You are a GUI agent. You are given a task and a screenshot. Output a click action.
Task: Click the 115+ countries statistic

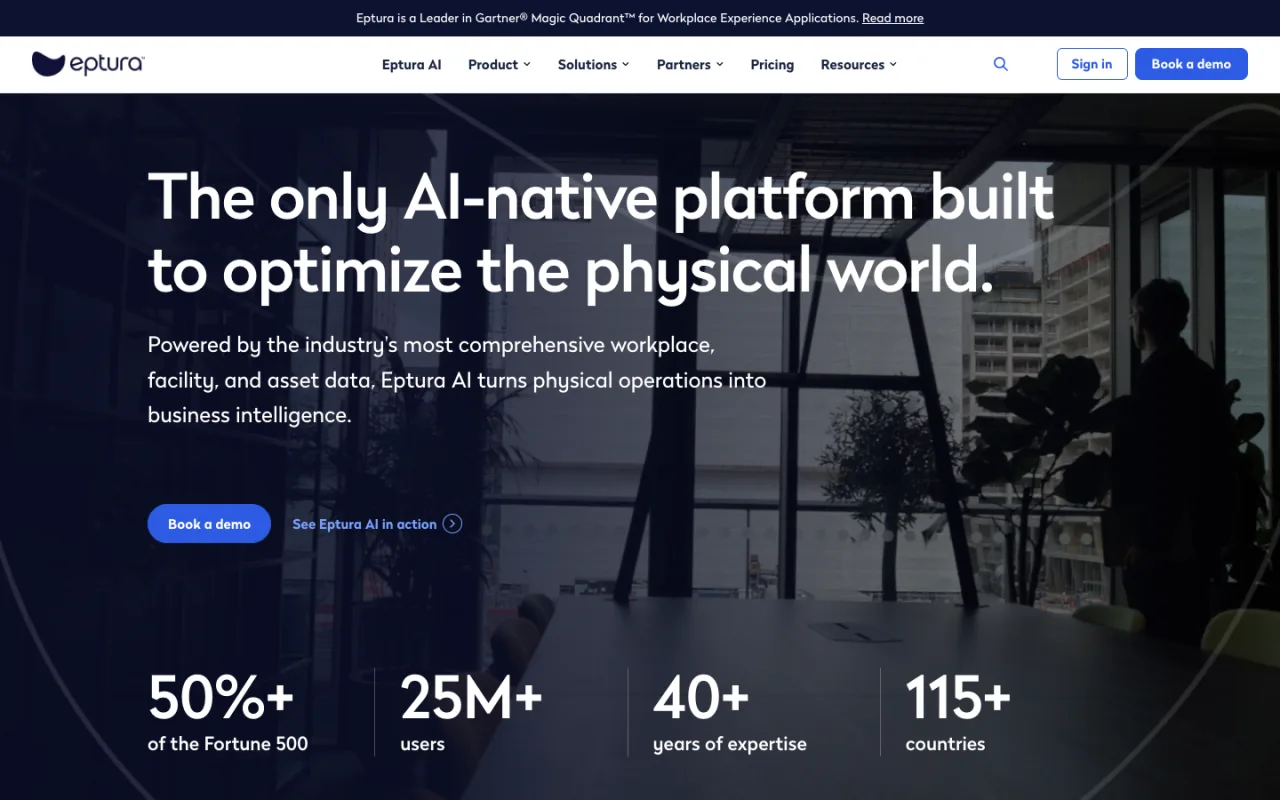[x=958, y=712]
